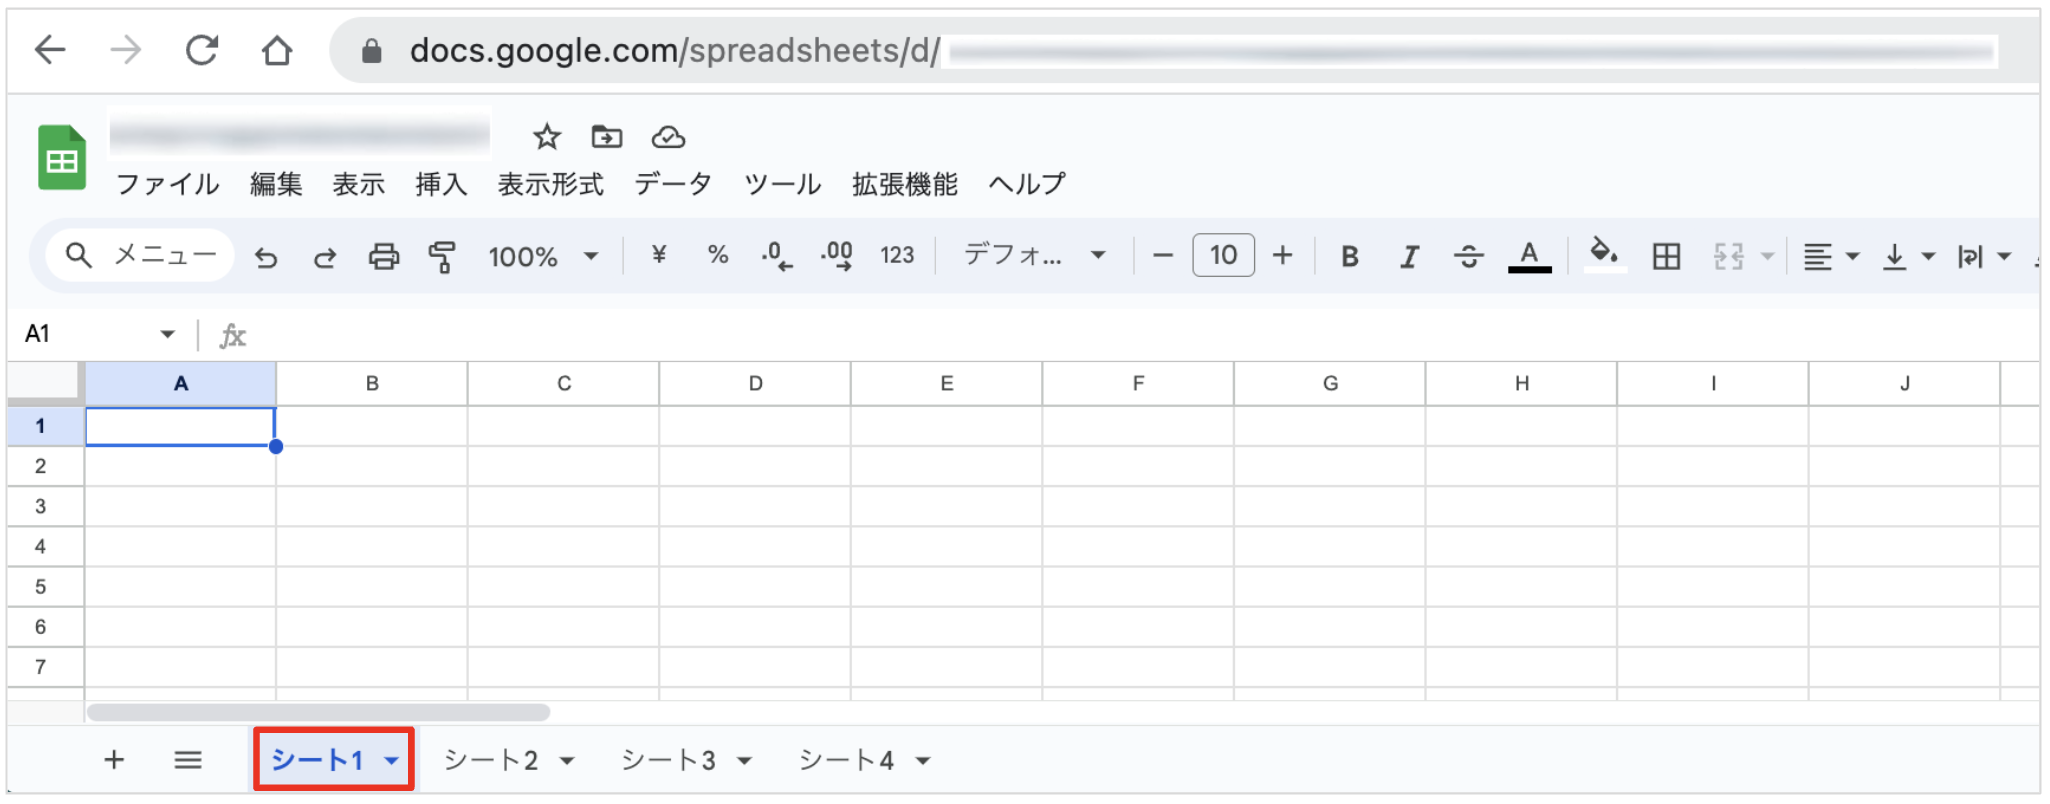Open text wrapping dropdown
The width and height of the screenshot is (2050, 804).
click(1984, 257)
